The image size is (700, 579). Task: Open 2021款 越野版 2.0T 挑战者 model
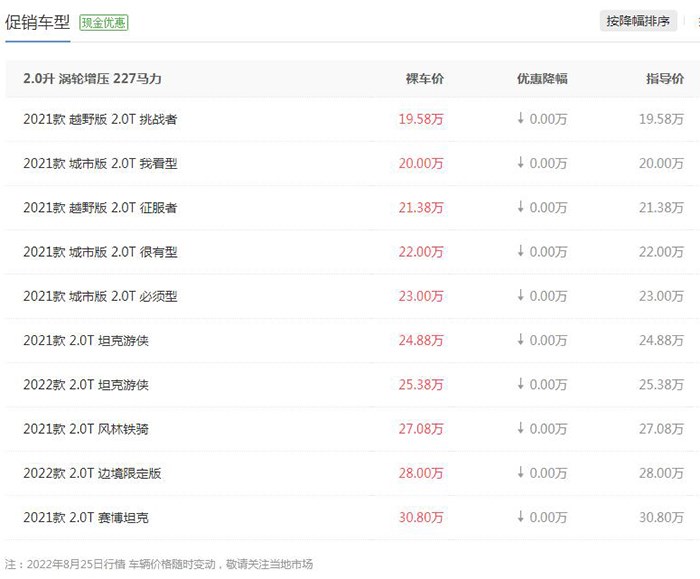tap(100, 119)
